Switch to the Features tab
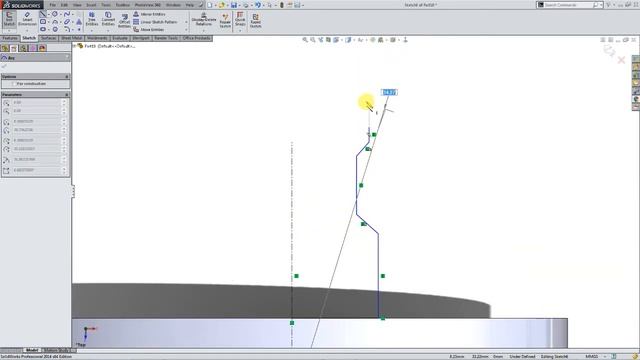 (10, 38)
